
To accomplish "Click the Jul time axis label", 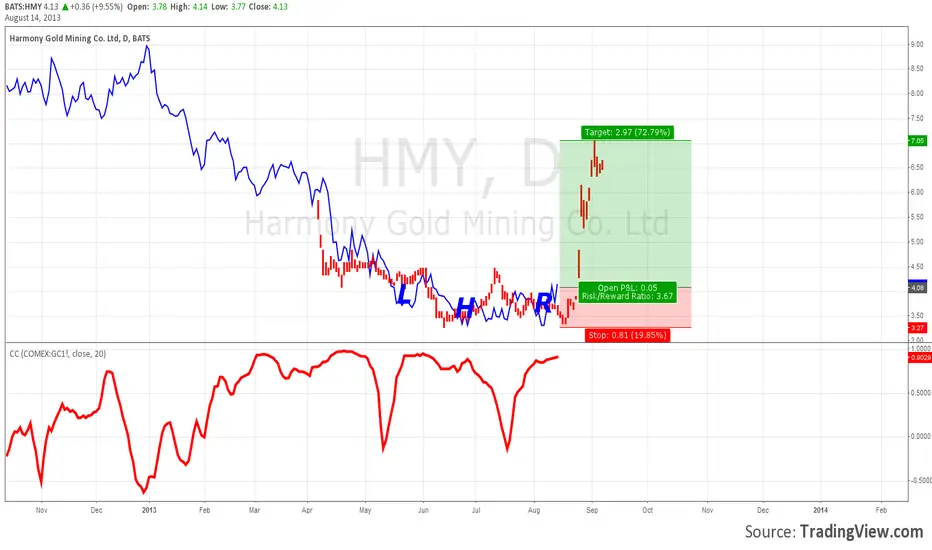I will pyautogui.click(x=476, y=510).
